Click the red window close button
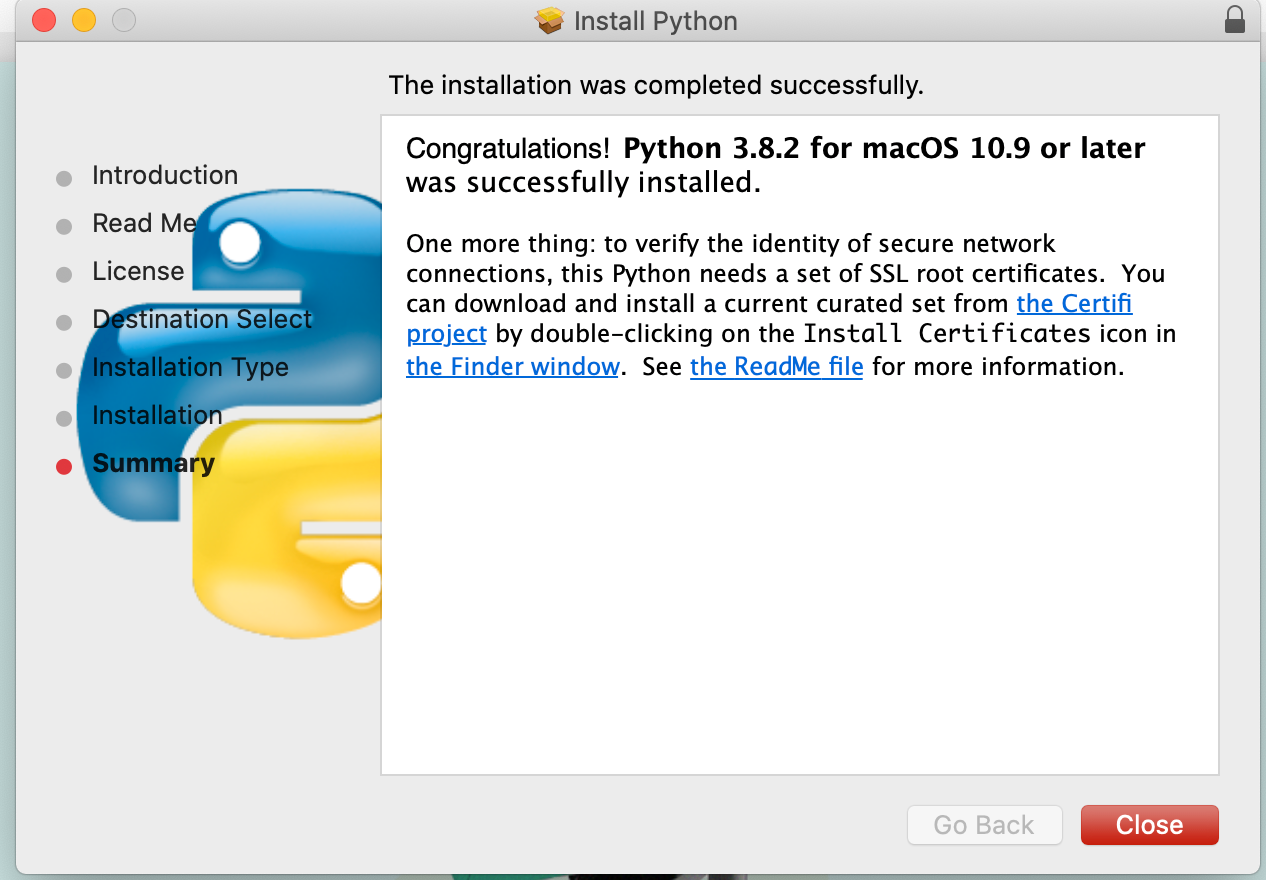Screen dimensions: 1266x880 44,19
